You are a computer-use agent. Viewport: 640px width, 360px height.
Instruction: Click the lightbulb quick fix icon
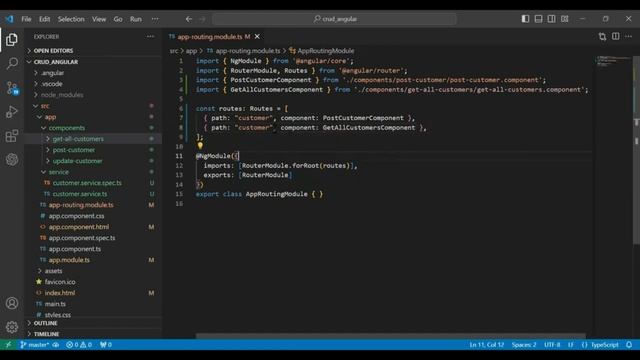point(200,145)
